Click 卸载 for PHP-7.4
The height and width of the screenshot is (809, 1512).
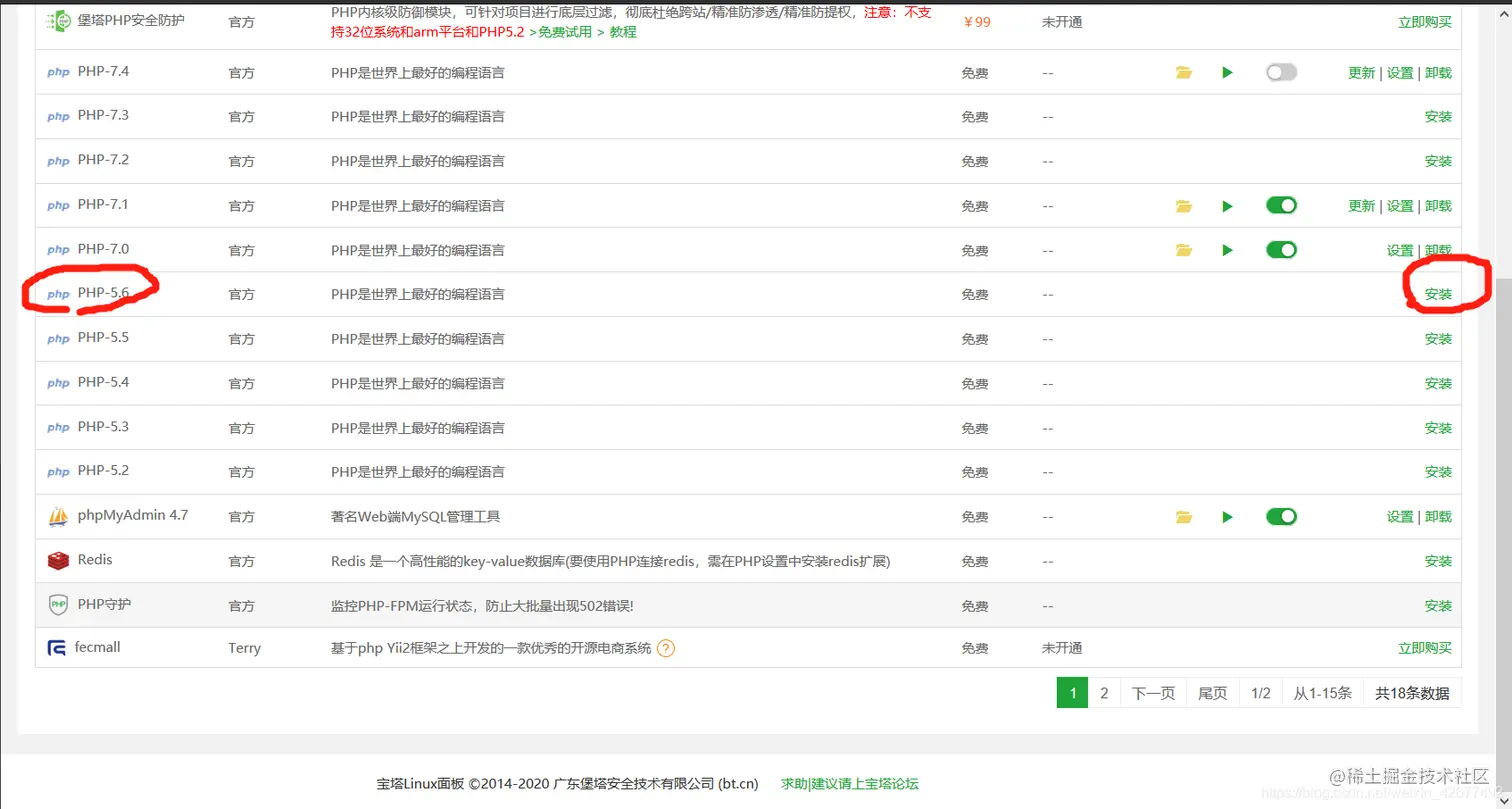(1438, 73)
